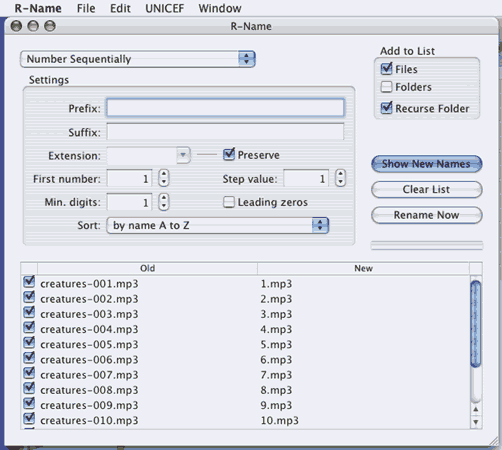Expand the Extension combo box arrow
The image size is (502, 450).
point(183,155)
